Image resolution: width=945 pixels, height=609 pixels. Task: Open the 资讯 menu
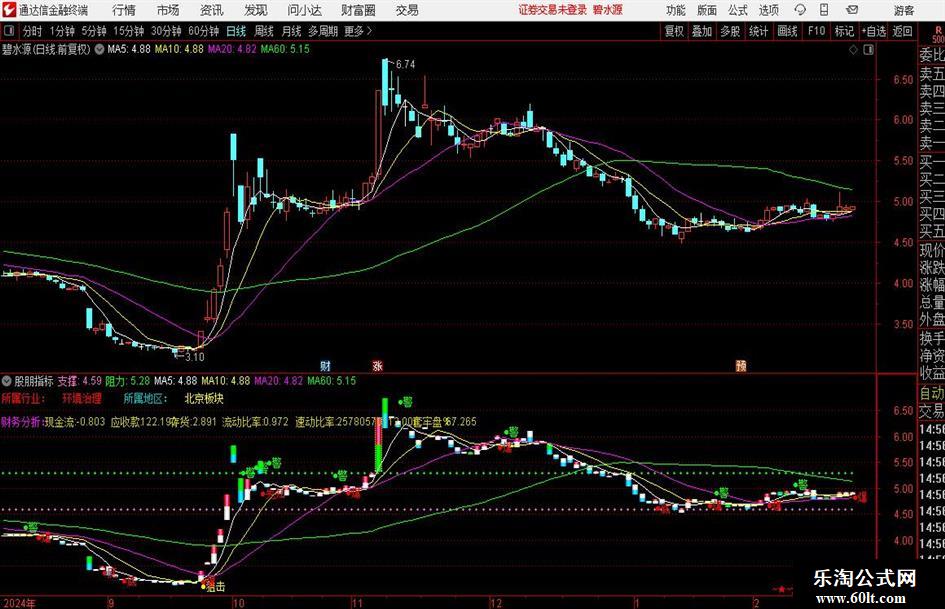pos(212,10)
